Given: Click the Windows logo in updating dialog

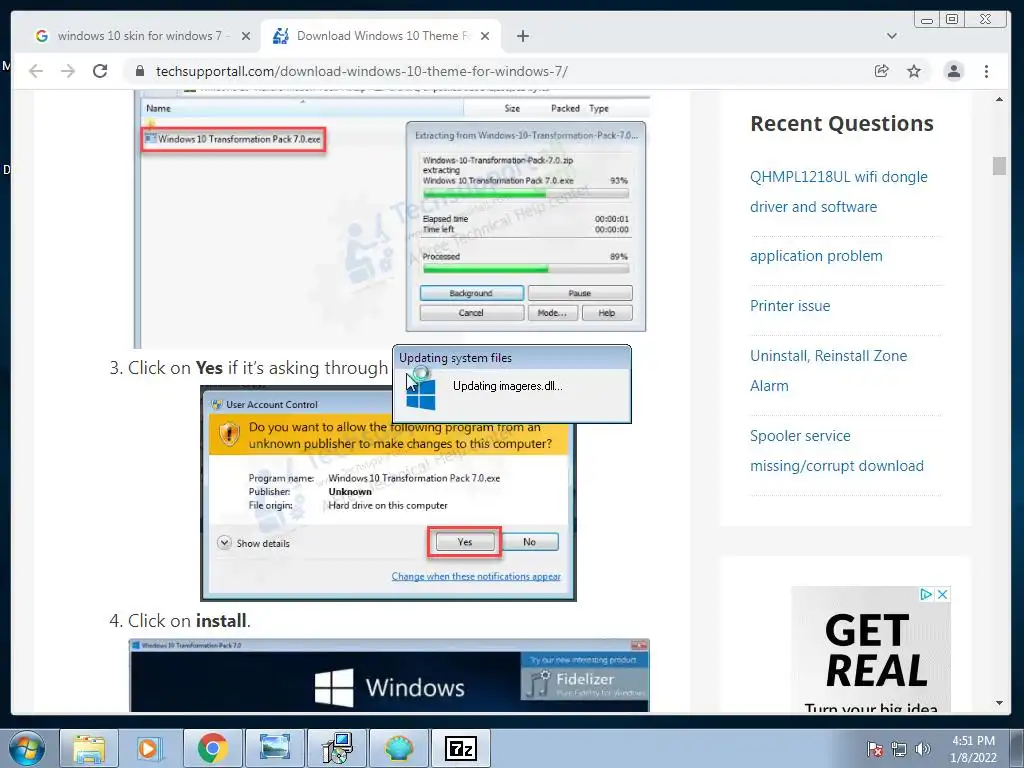Looking at the screenshot, I should (x=421, y=394).
